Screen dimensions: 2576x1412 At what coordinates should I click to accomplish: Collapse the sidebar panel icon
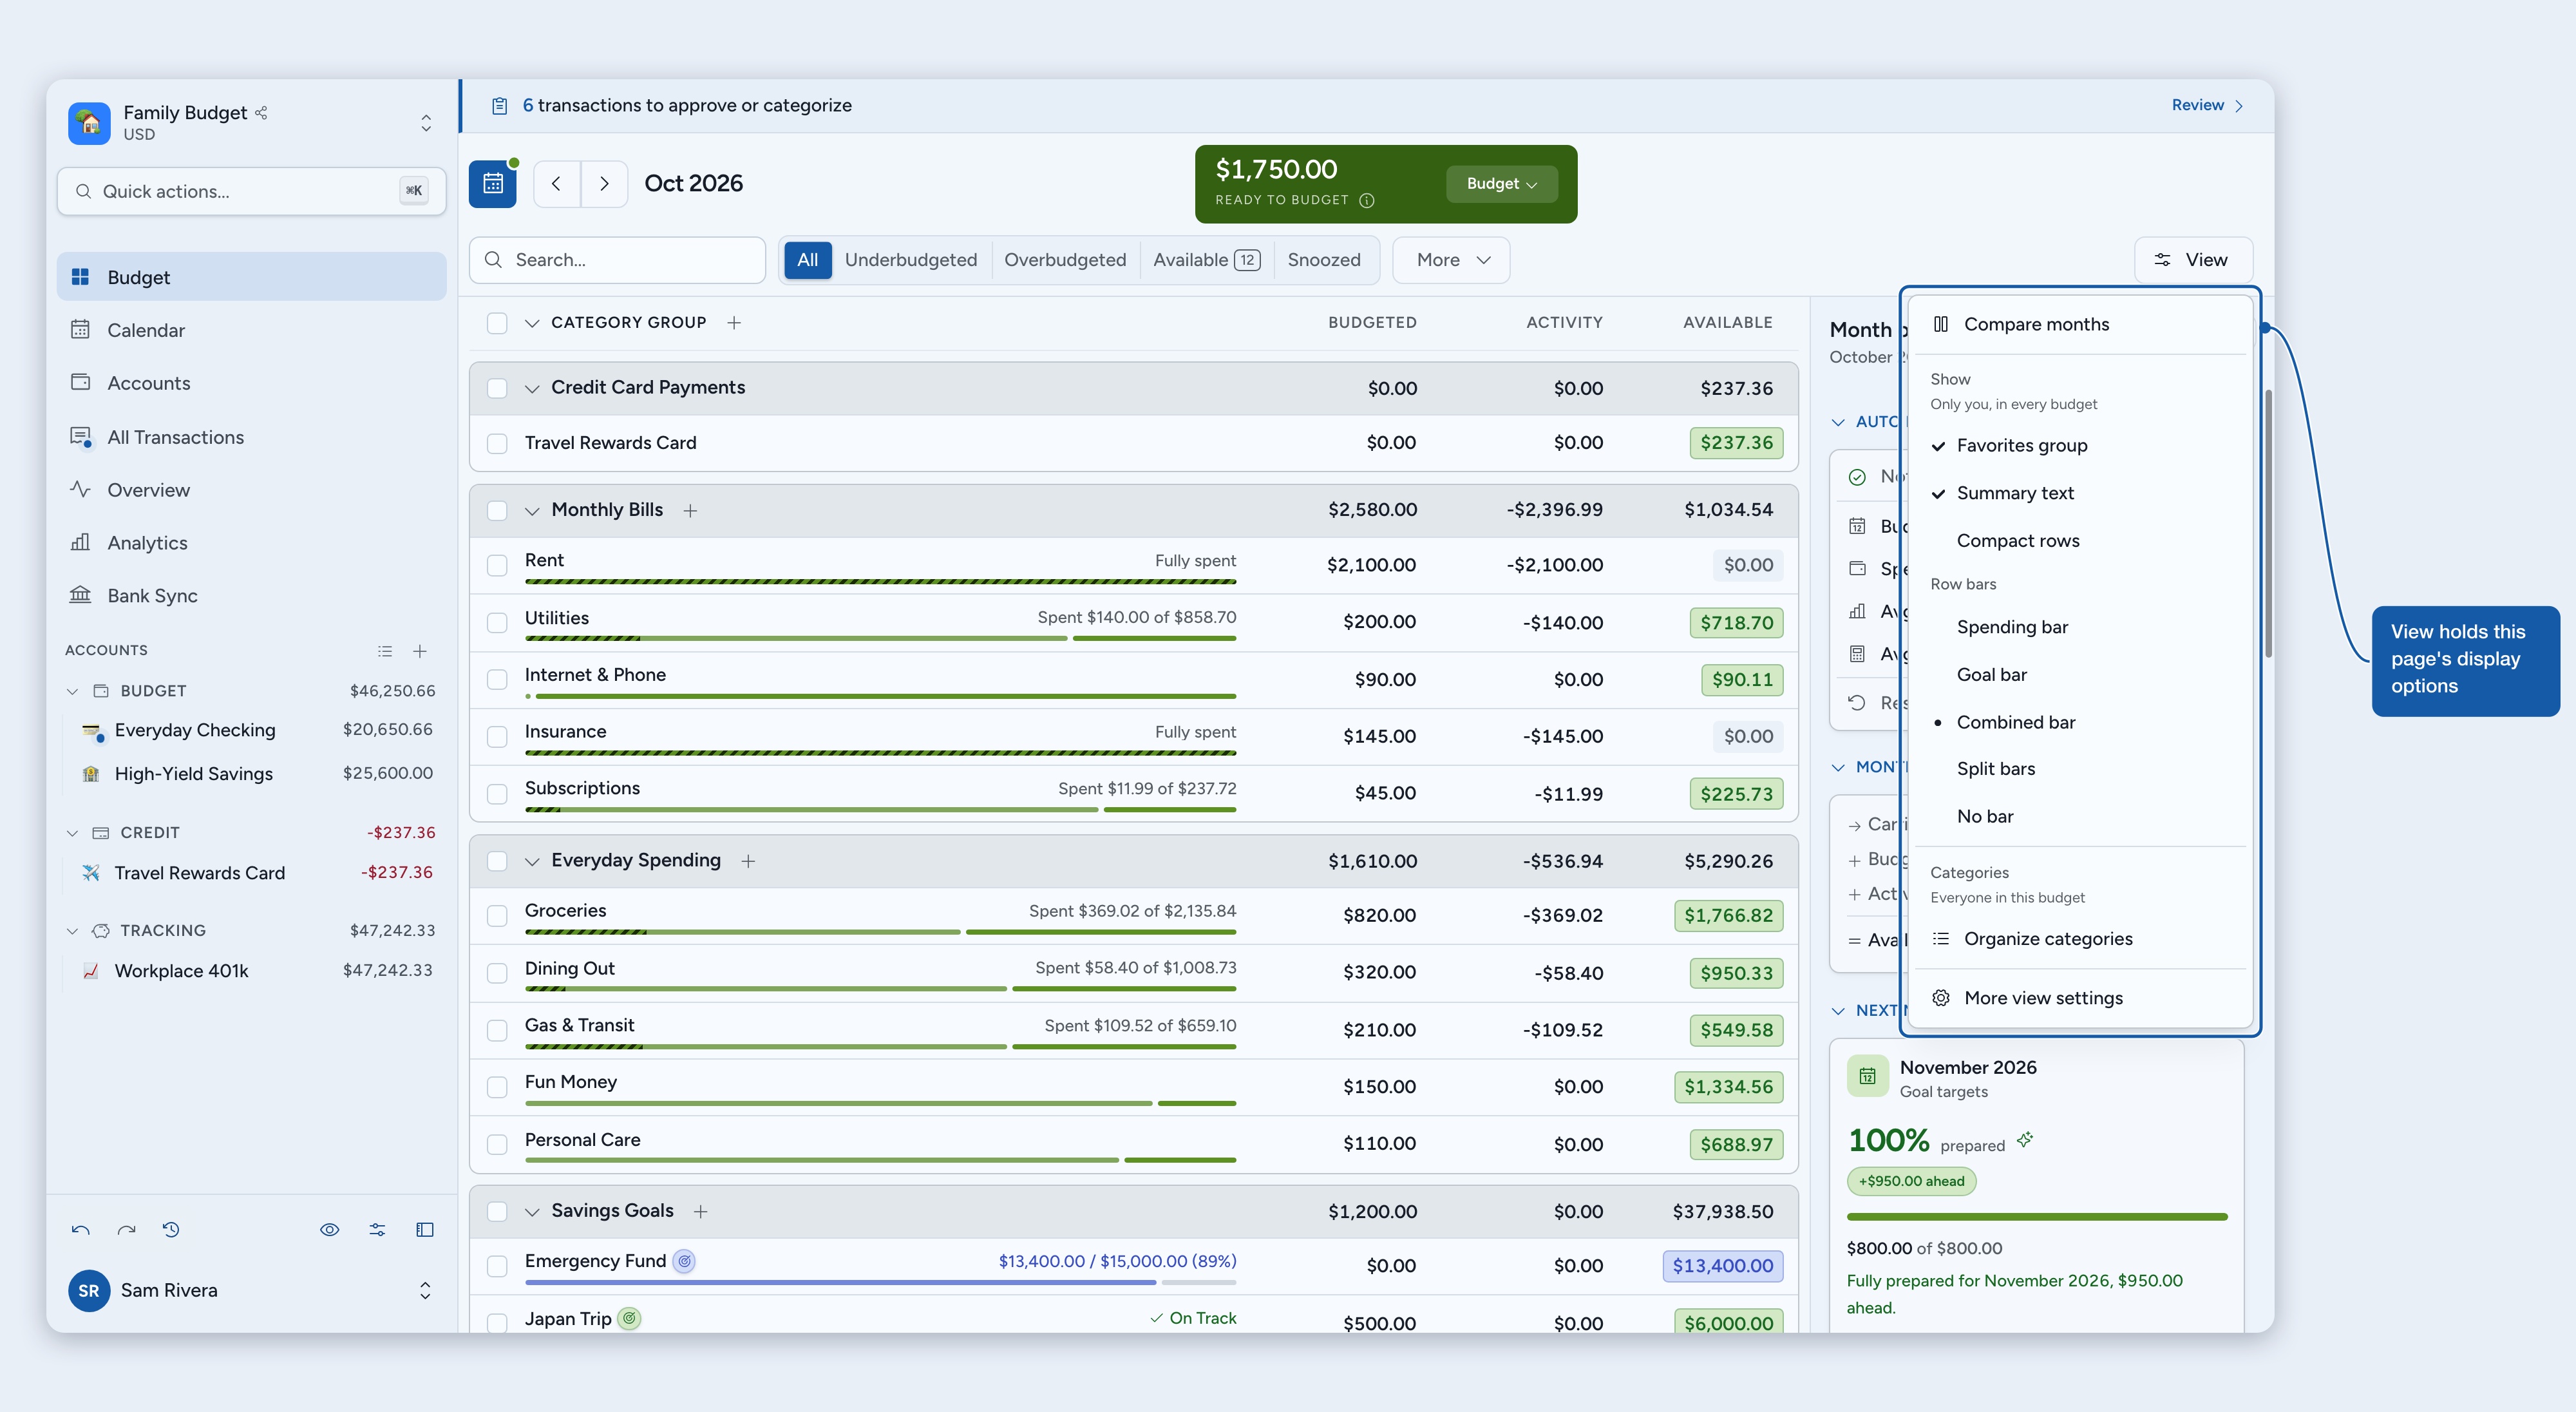click(x=425, y=1230)
